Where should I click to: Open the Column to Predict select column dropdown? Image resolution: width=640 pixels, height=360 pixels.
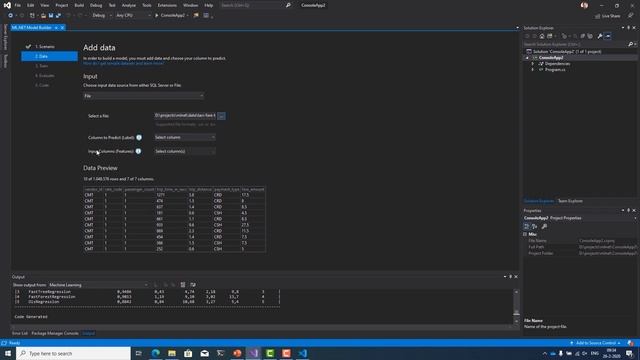(x=184, y=138)
